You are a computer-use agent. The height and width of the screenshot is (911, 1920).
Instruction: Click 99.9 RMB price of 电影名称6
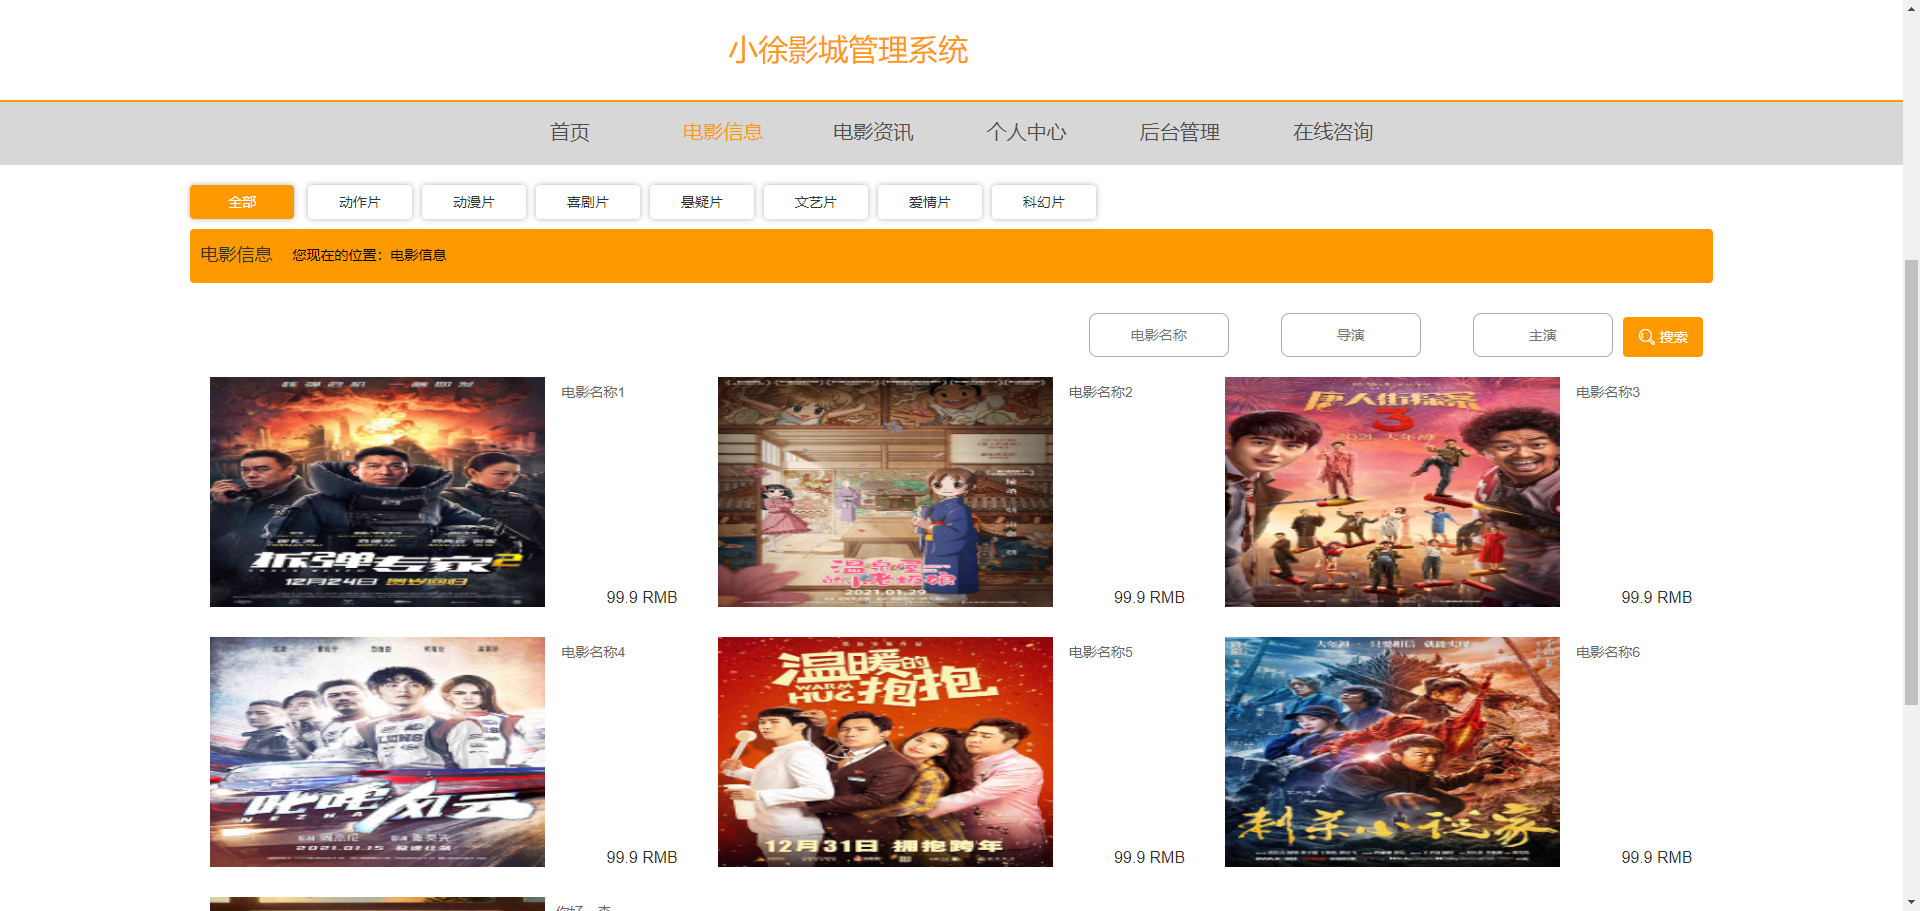tap(1657, 857)
